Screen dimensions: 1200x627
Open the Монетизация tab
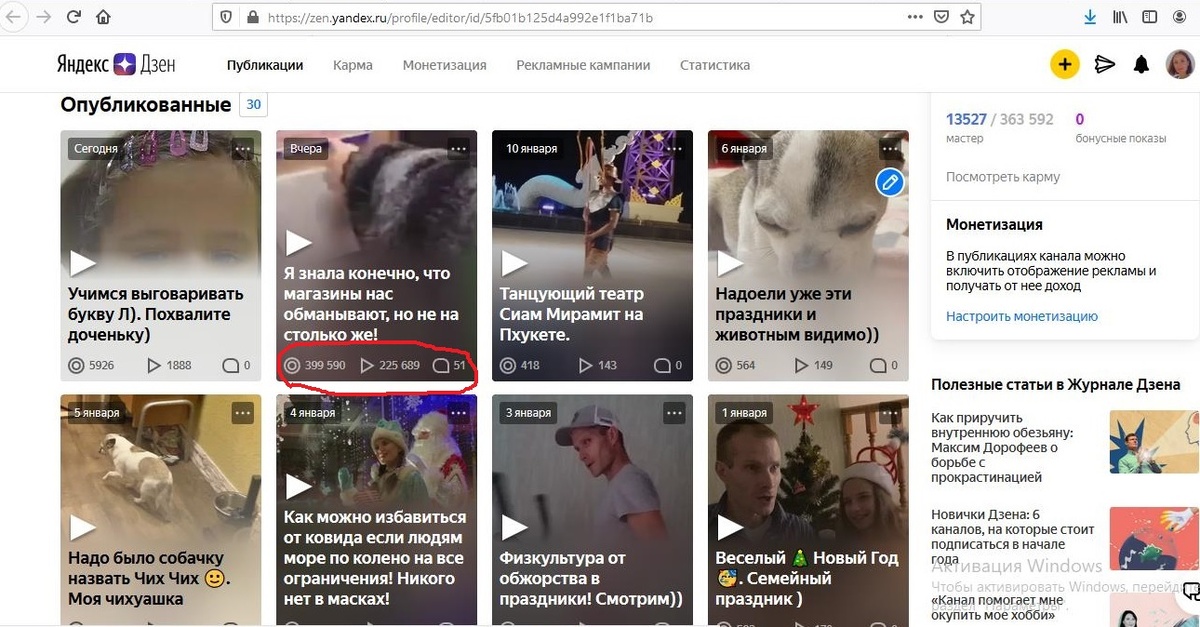[445, 65]
